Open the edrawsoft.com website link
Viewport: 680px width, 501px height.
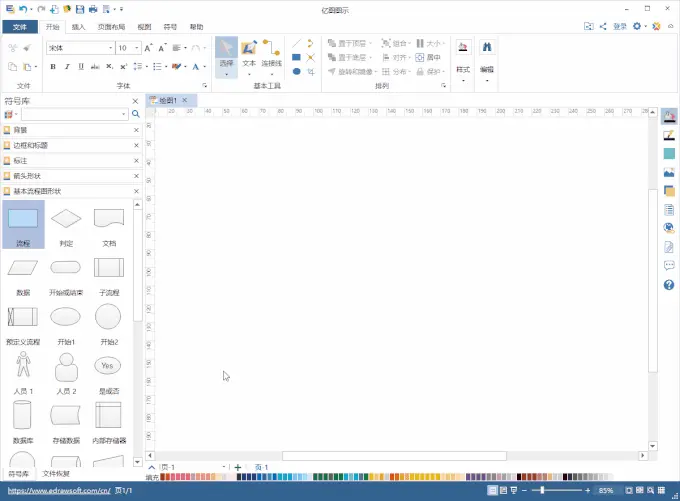point(59,491)
